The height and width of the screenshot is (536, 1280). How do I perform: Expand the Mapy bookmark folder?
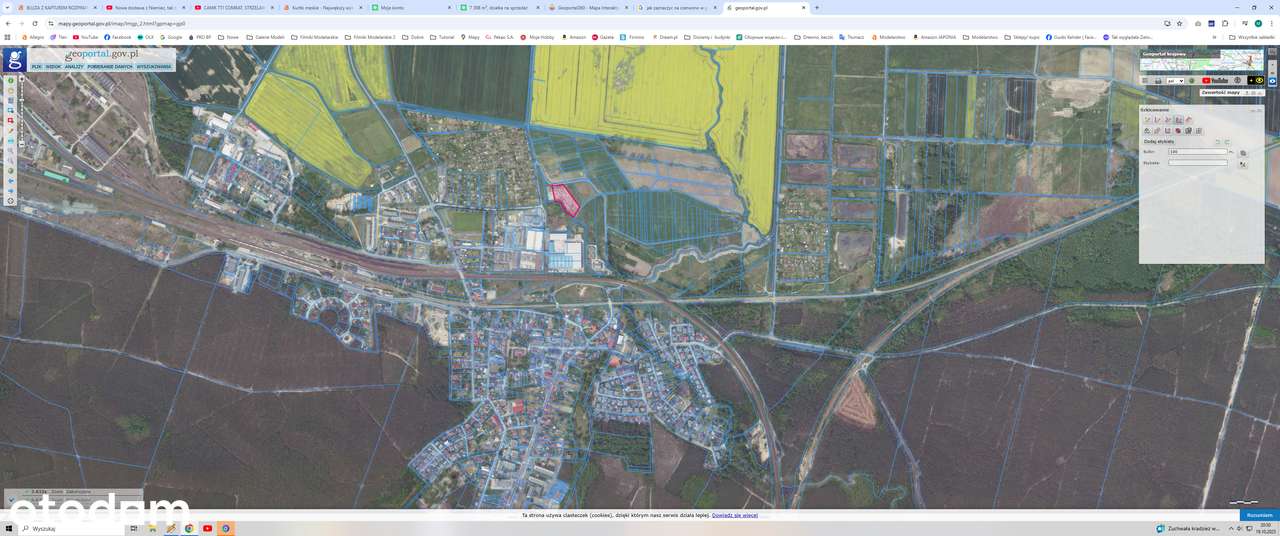[x=471, y=37]
